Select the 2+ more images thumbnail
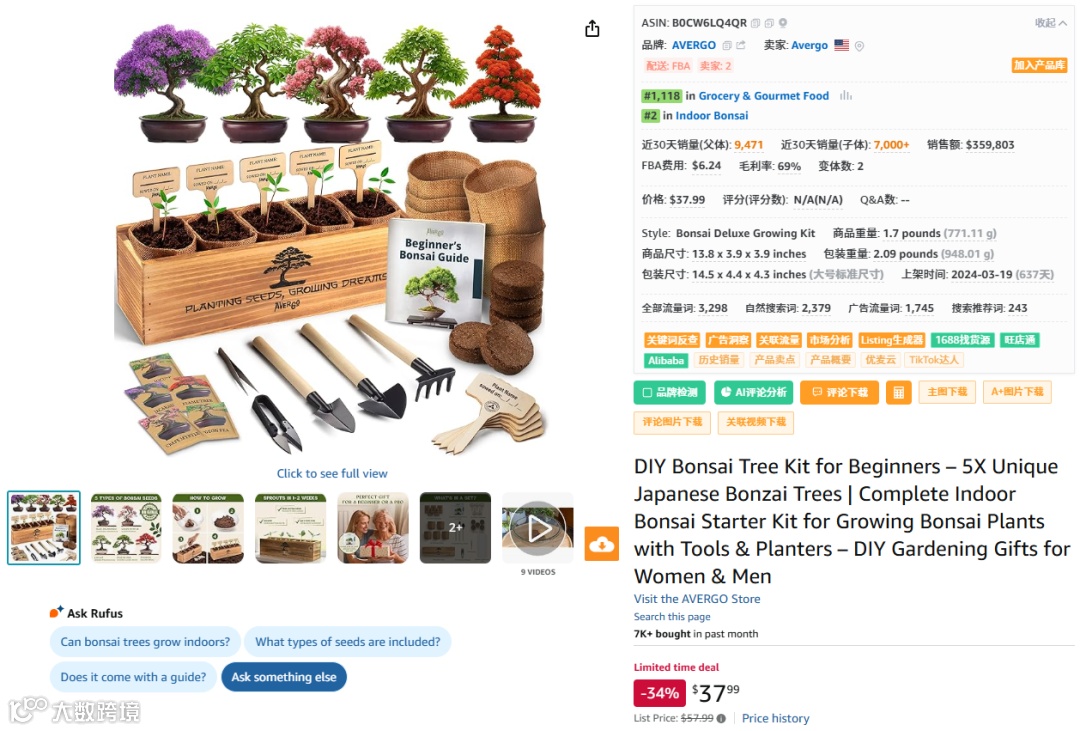The width and height of the screenshot is (1080, 731). (455, 528)
